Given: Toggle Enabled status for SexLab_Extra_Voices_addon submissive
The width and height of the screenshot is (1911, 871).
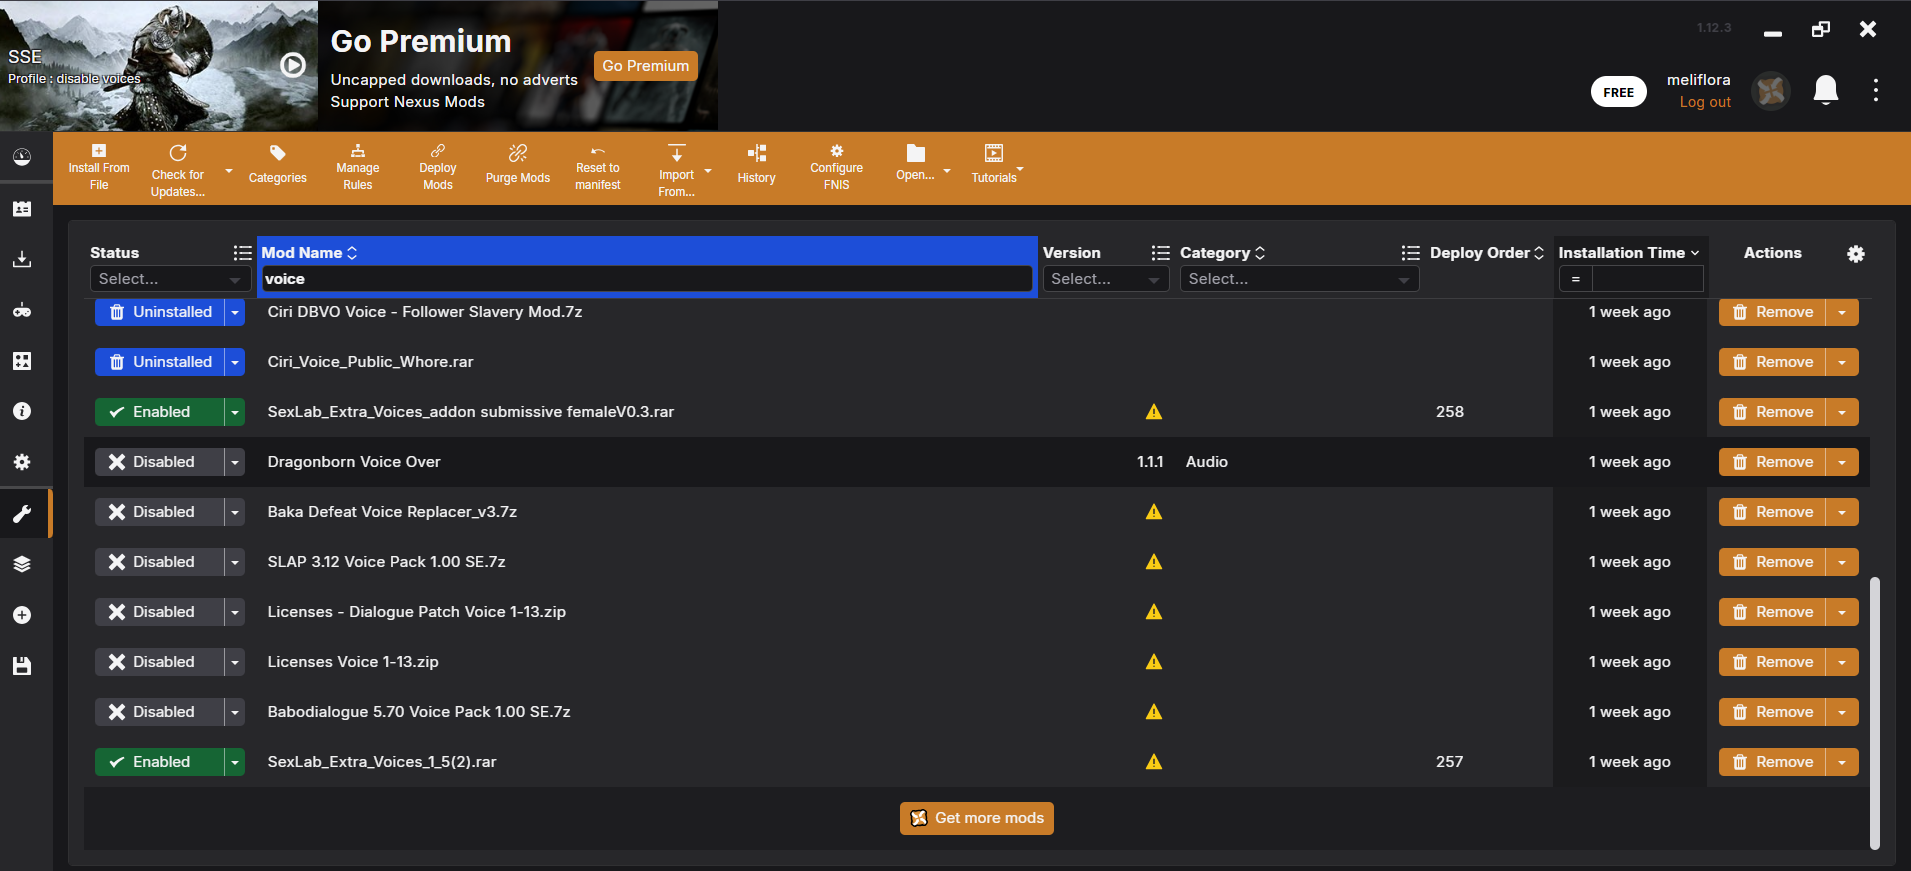Looking at the screenshot, I should point(159,412).
